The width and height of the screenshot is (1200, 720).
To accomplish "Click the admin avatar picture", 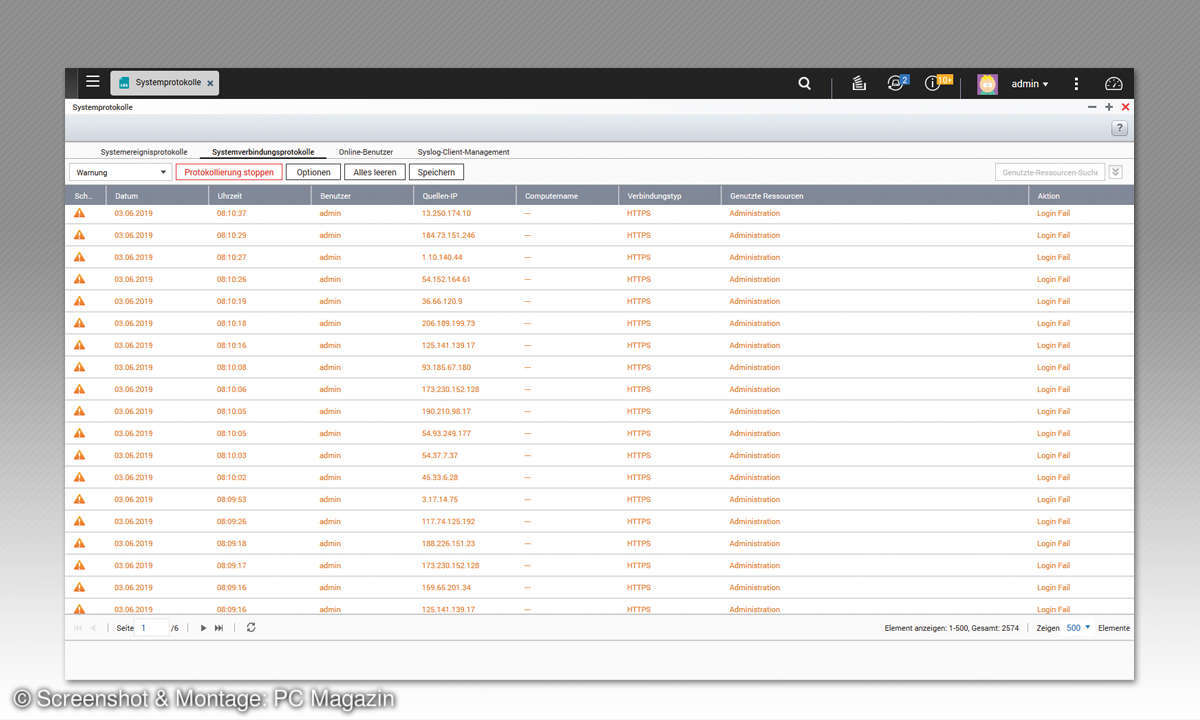I will point(987,84).
